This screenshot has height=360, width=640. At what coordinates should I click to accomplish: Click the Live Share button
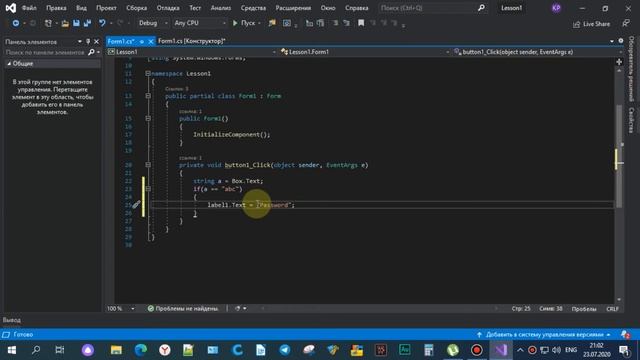(x=591, y=24)
